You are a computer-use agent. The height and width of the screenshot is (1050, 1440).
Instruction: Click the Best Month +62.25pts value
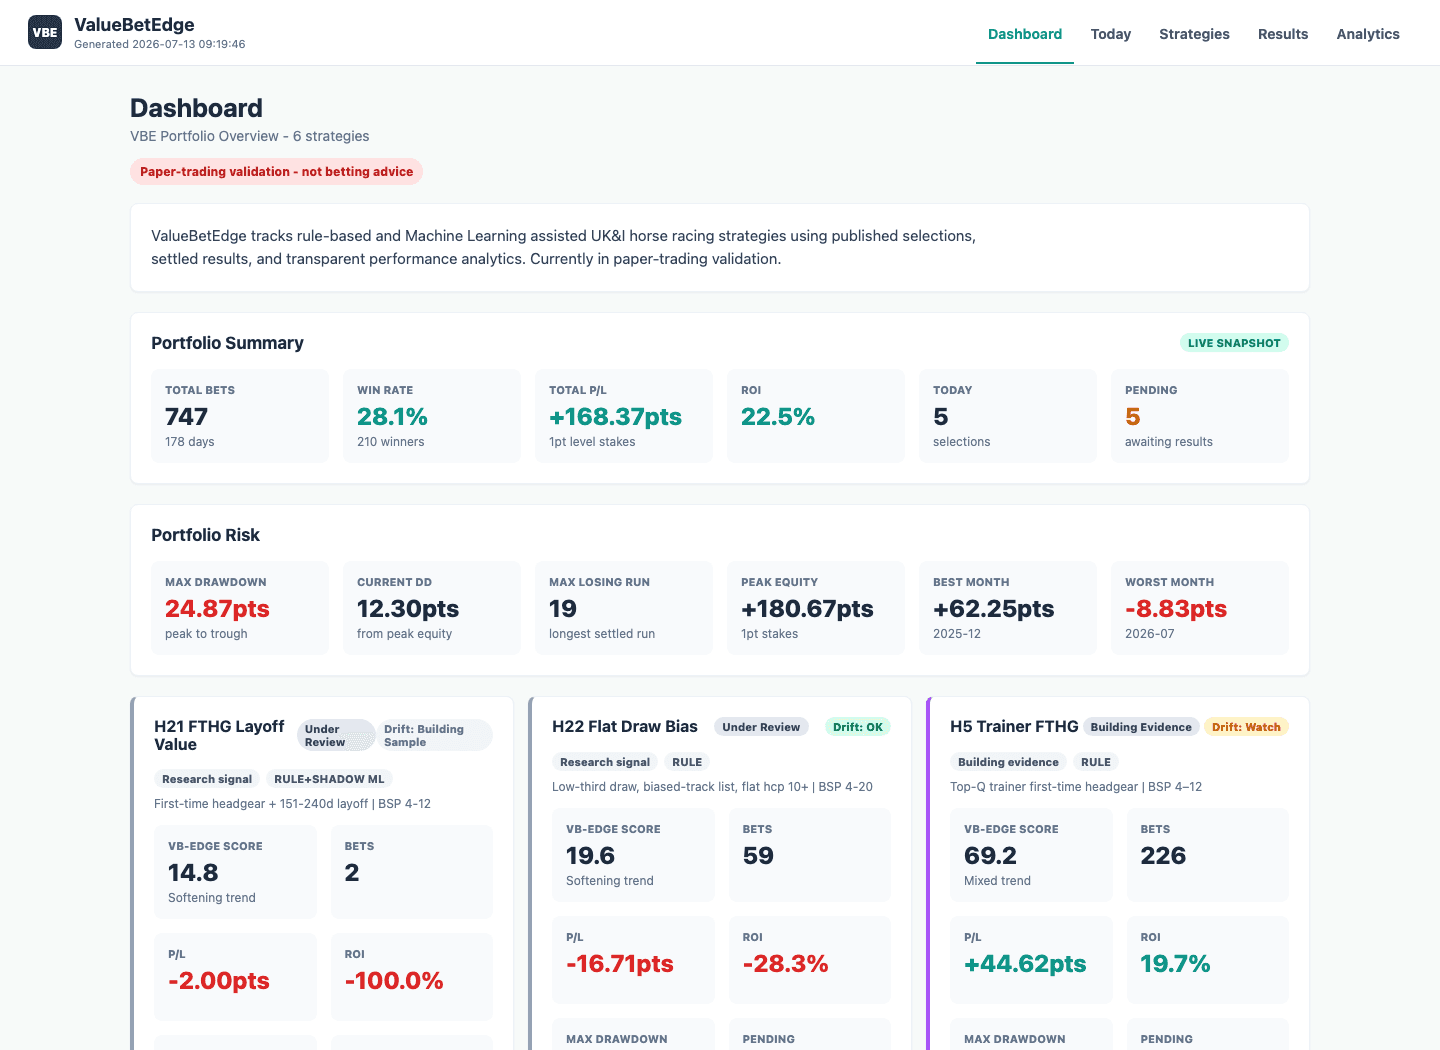993,609
